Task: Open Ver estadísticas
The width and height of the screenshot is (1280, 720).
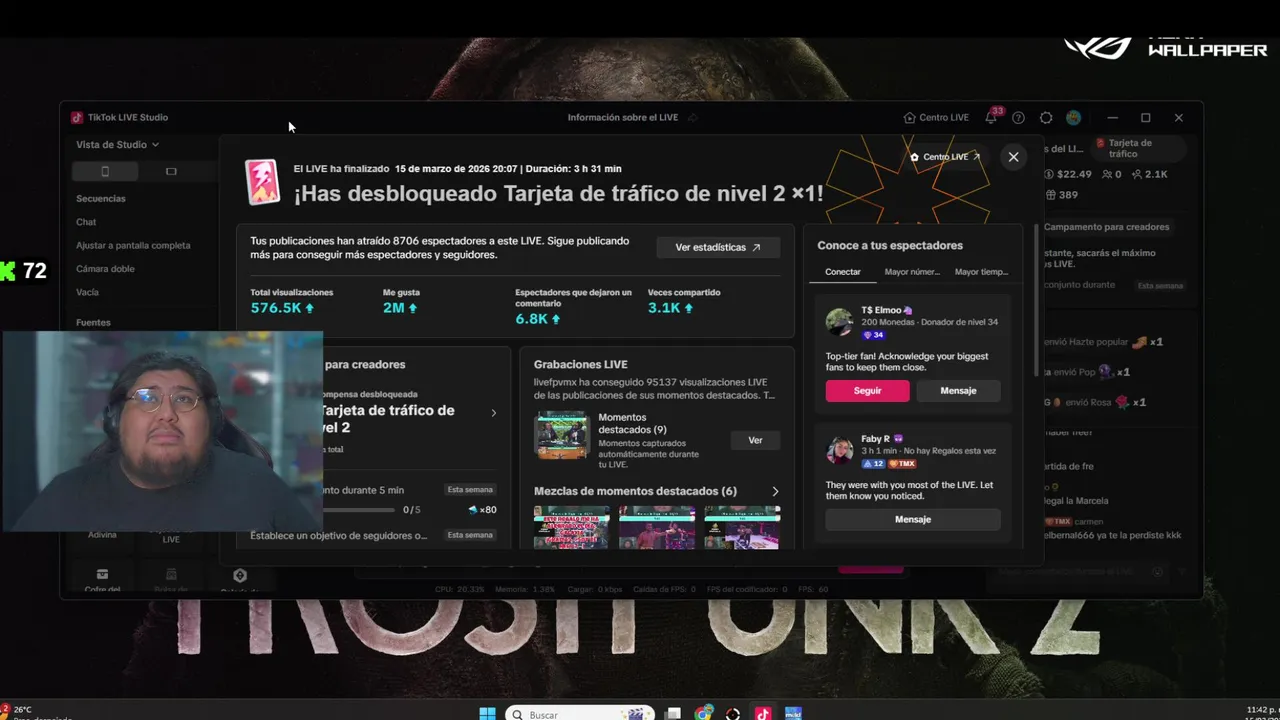Action: tap(718, 247)
